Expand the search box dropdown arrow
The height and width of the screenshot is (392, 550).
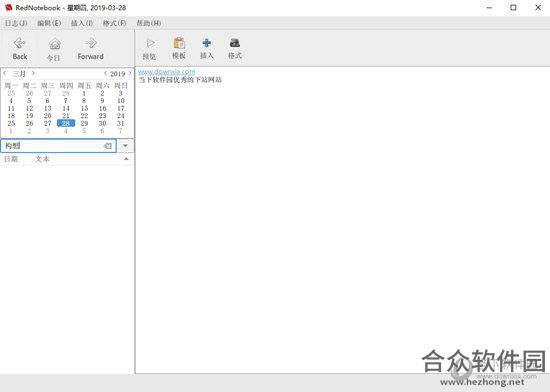pyautogui.click(x=125, y=146)
